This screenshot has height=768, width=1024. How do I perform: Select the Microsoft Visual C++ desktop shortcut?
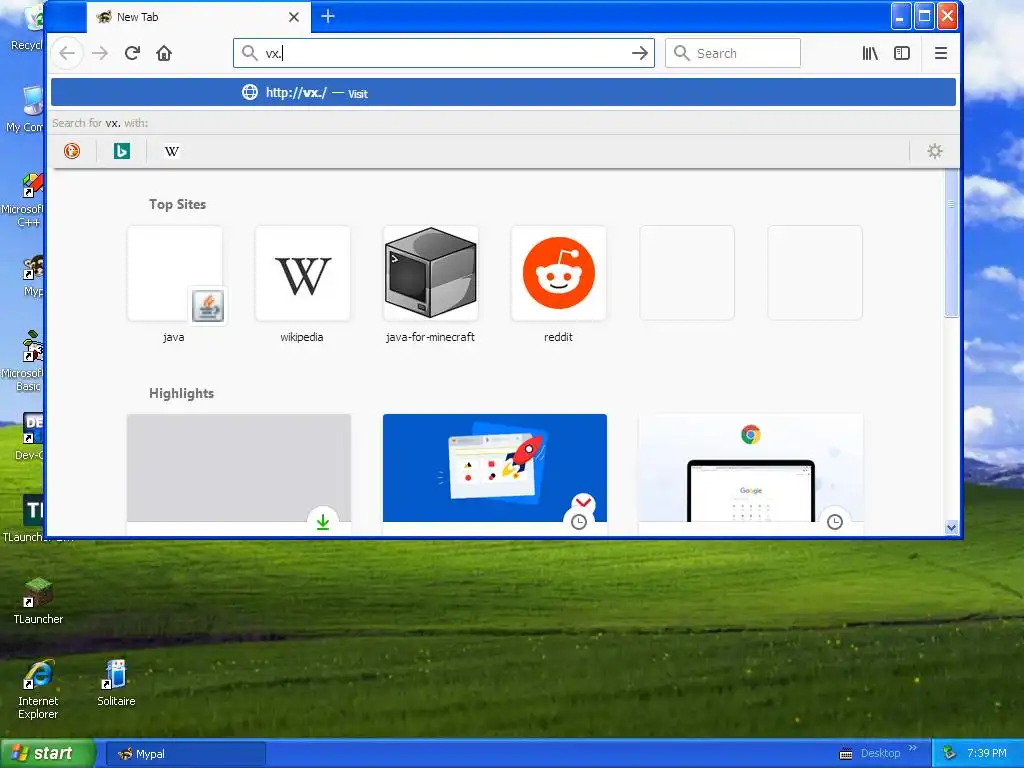pos(24,200)
